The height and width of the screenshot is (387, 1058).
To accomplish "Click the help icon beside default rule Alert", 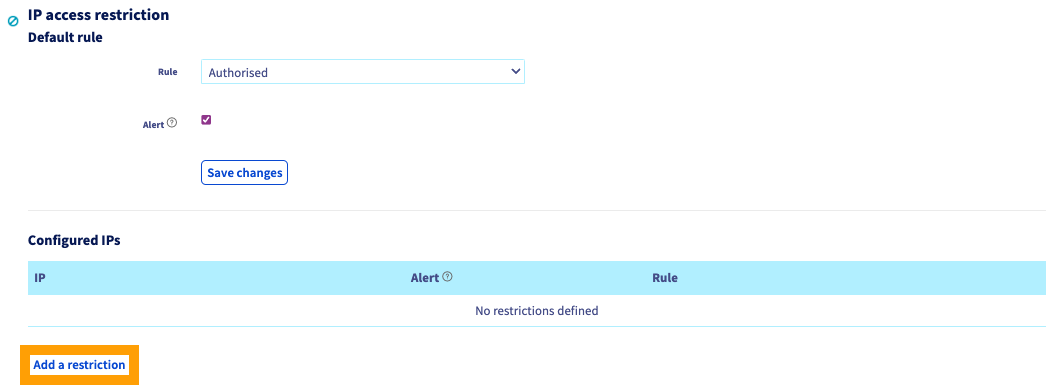I will [172, 123].
